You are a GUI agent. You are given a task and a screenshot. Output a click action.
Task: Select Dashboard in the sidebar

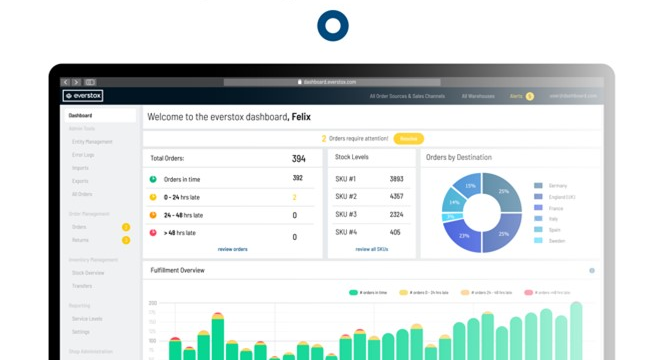coord(100,116)
